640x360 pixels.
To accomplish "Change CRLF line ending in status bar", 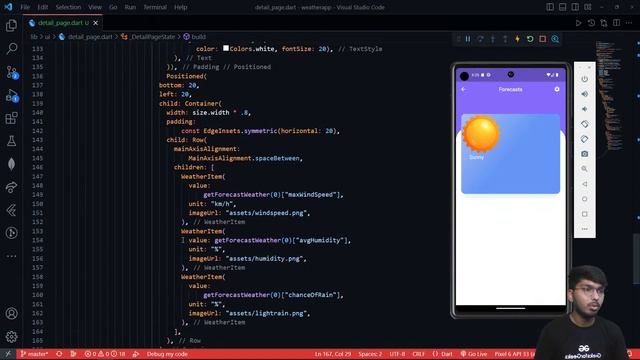I will click(418, 354).
